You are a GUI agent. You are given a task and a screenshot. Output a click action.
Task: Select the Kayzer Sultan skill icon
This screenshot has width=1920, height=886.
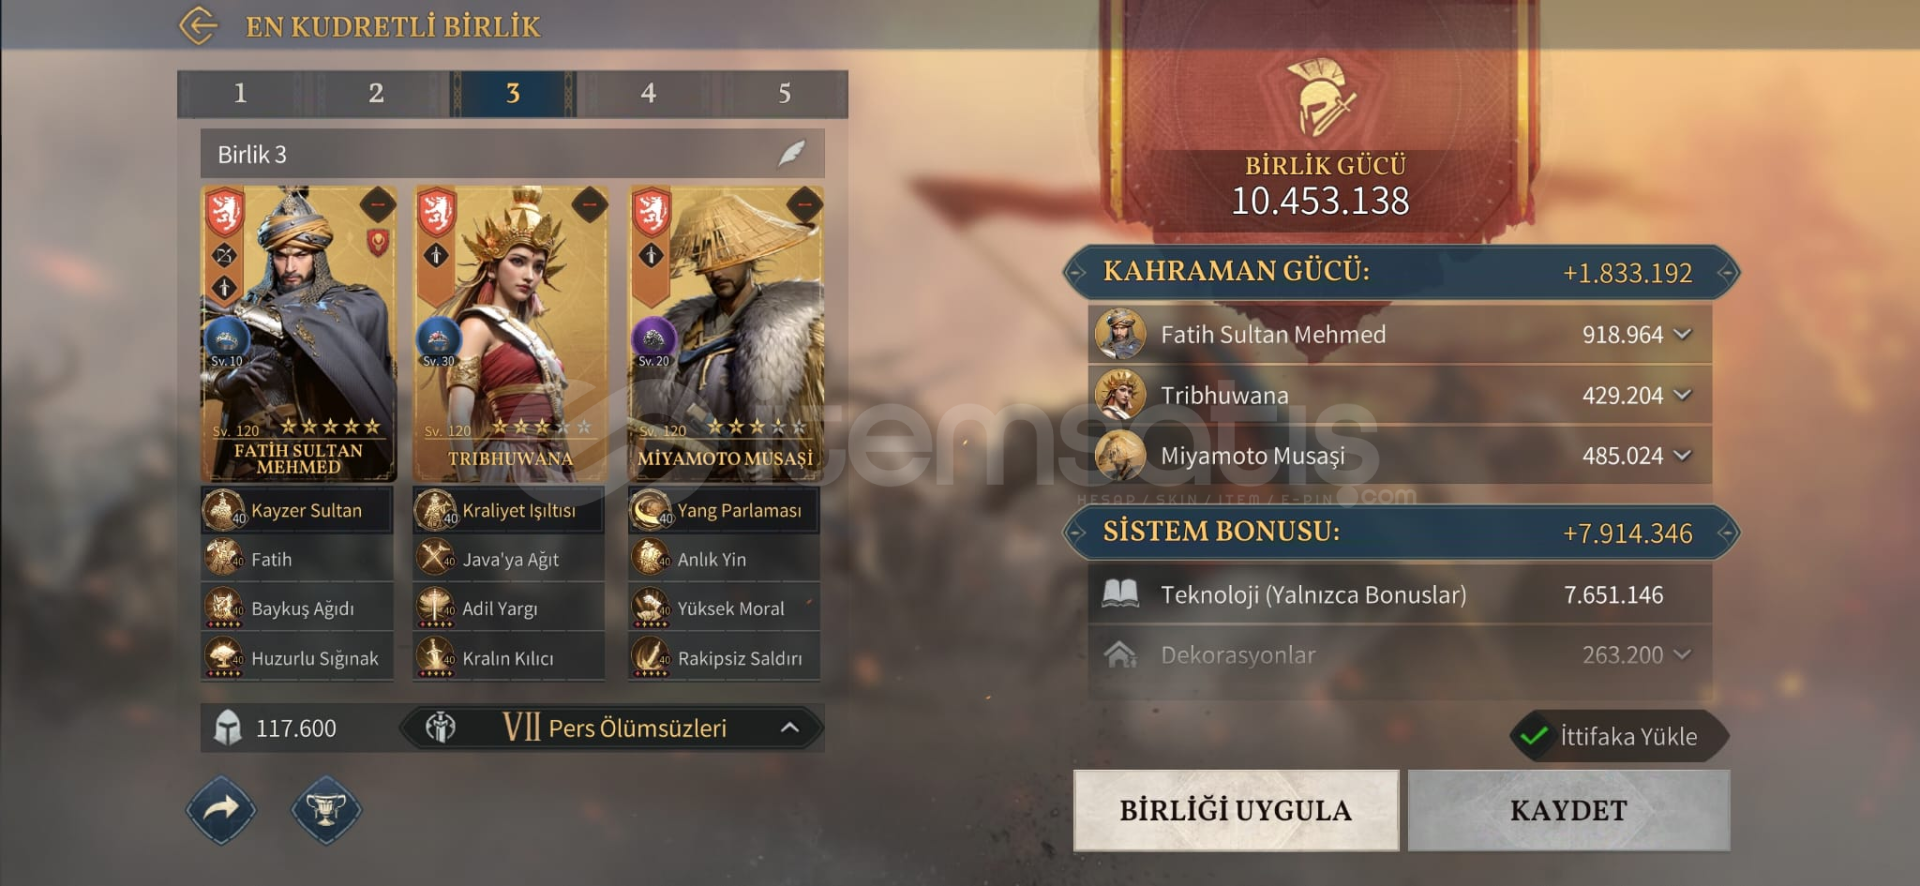[224, 511]
